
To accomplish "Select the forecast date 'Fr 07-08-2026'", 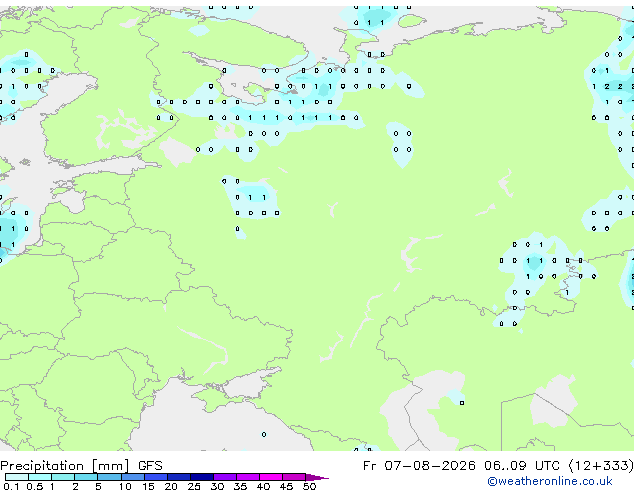I will click(419, 466).
